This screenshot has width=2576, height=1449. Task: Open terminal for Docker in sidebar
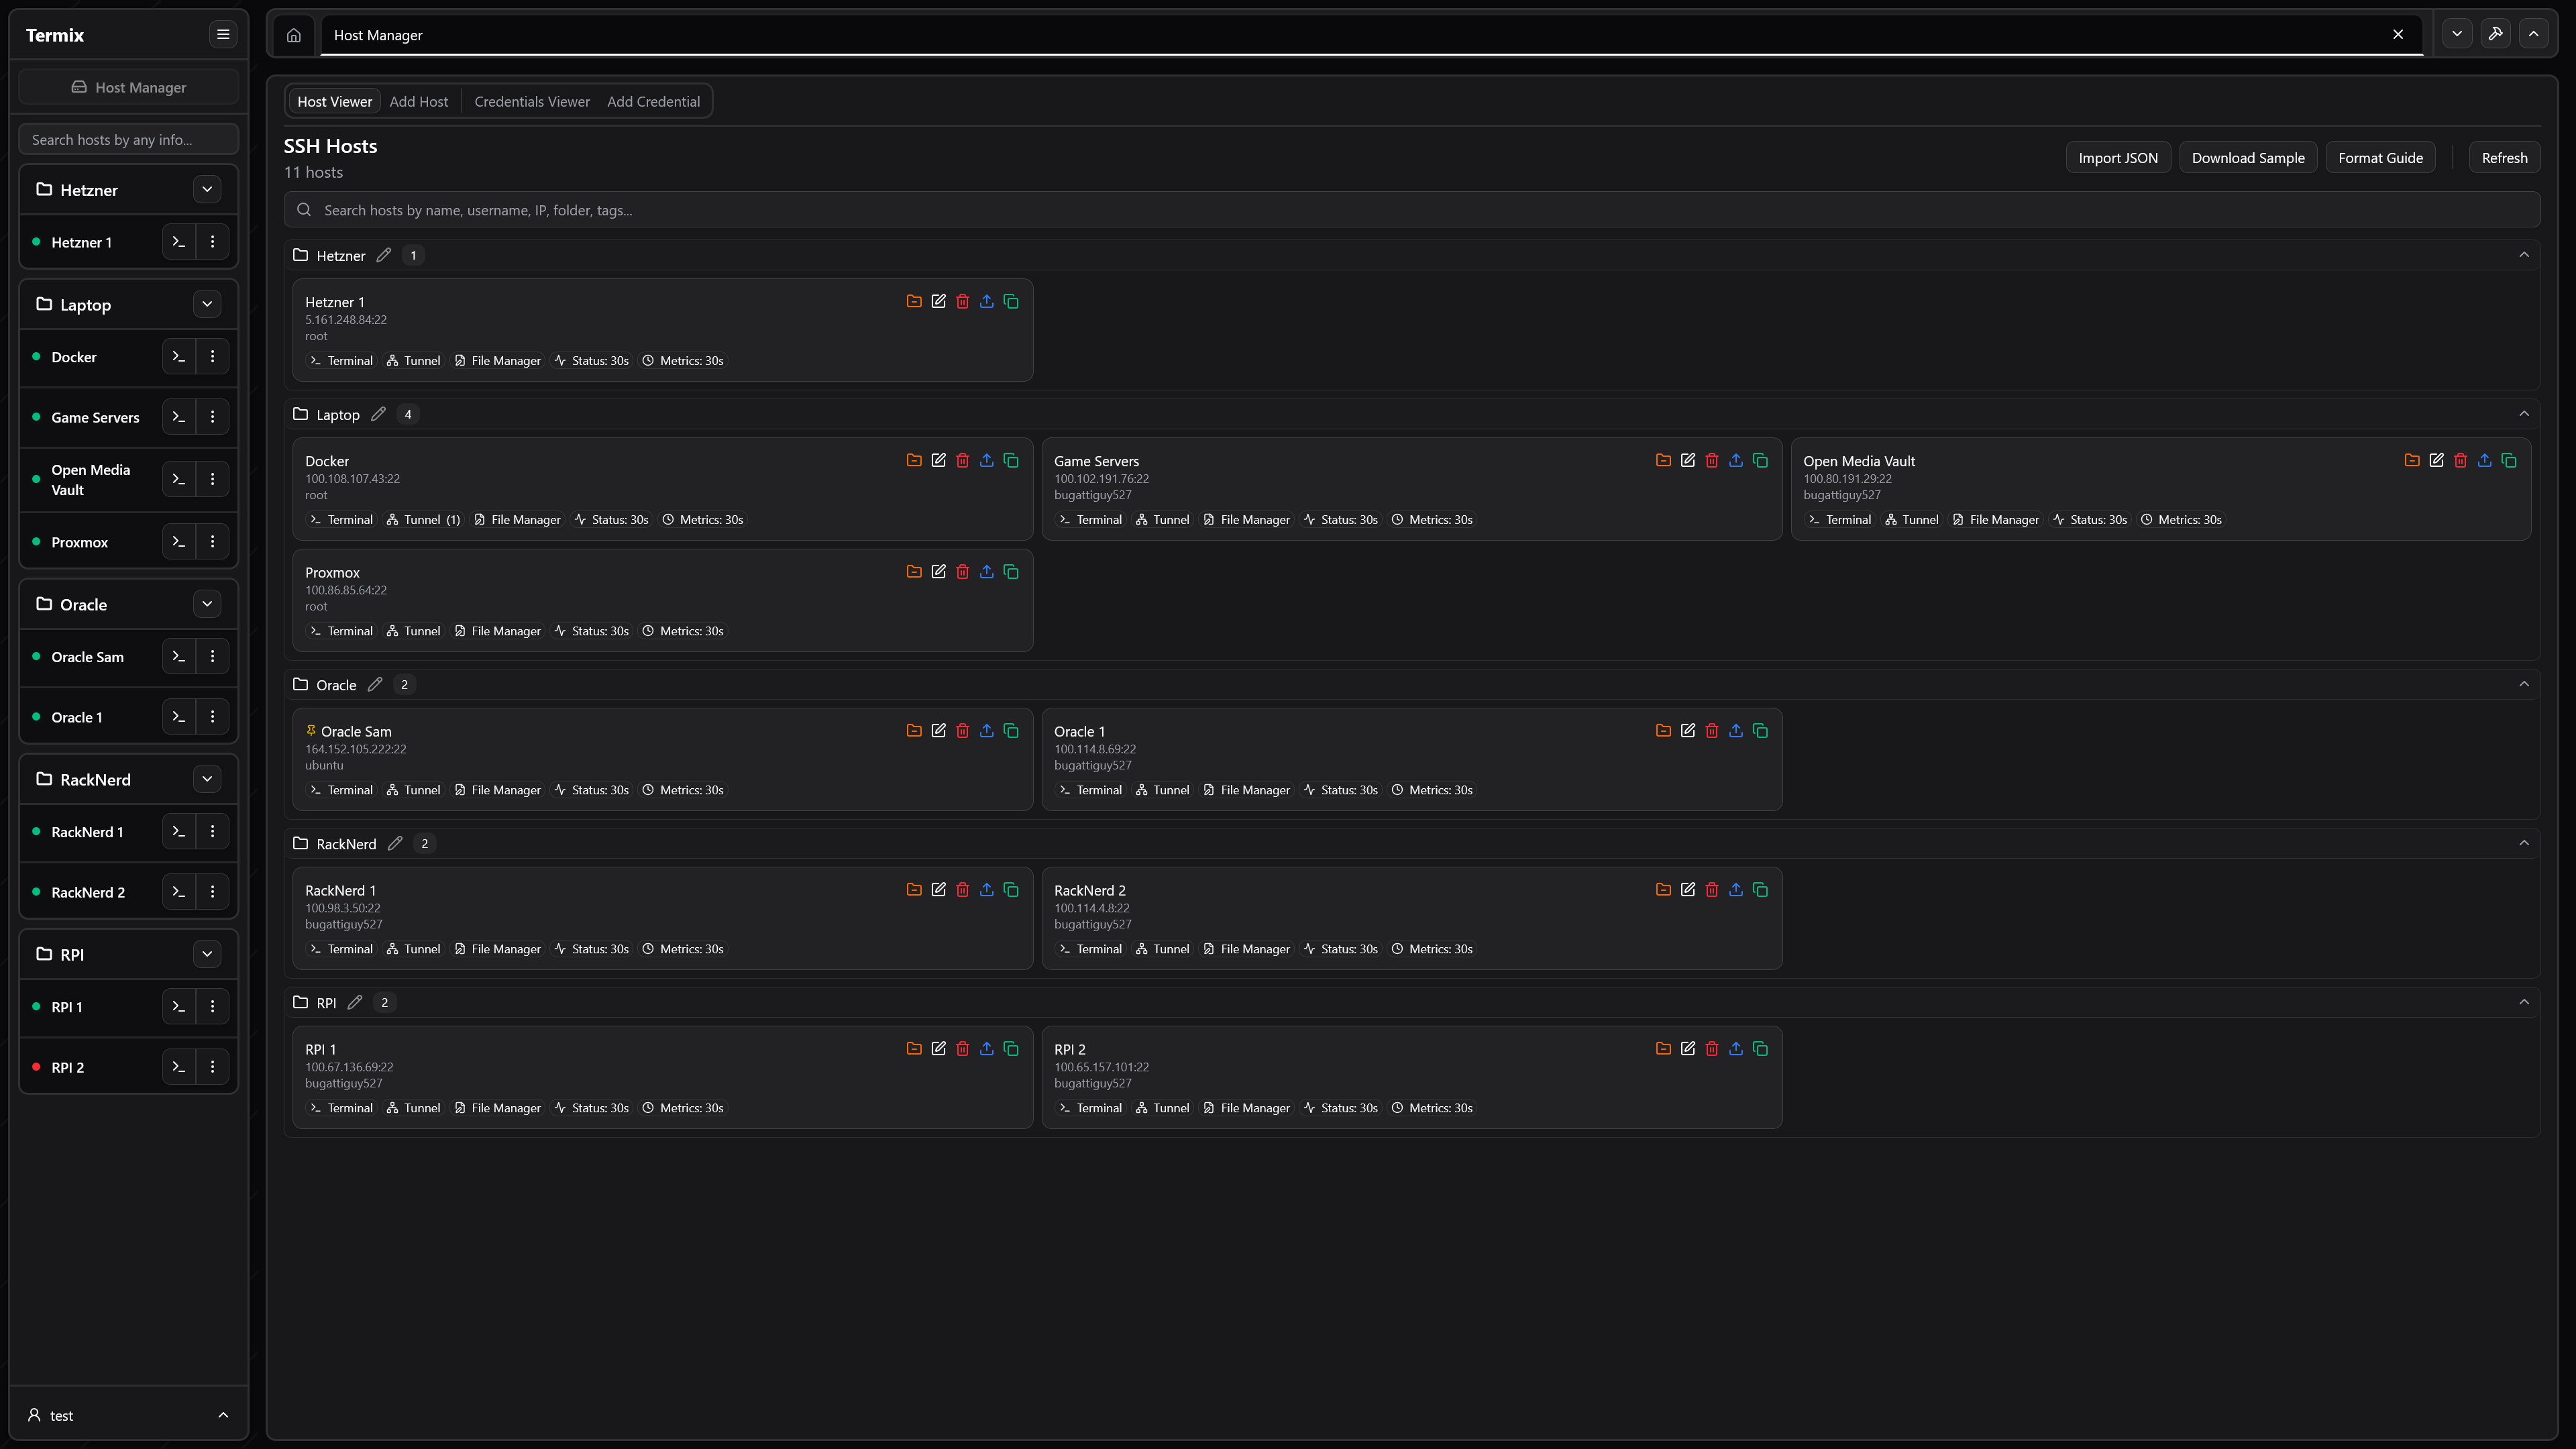[x=179, y=357]
